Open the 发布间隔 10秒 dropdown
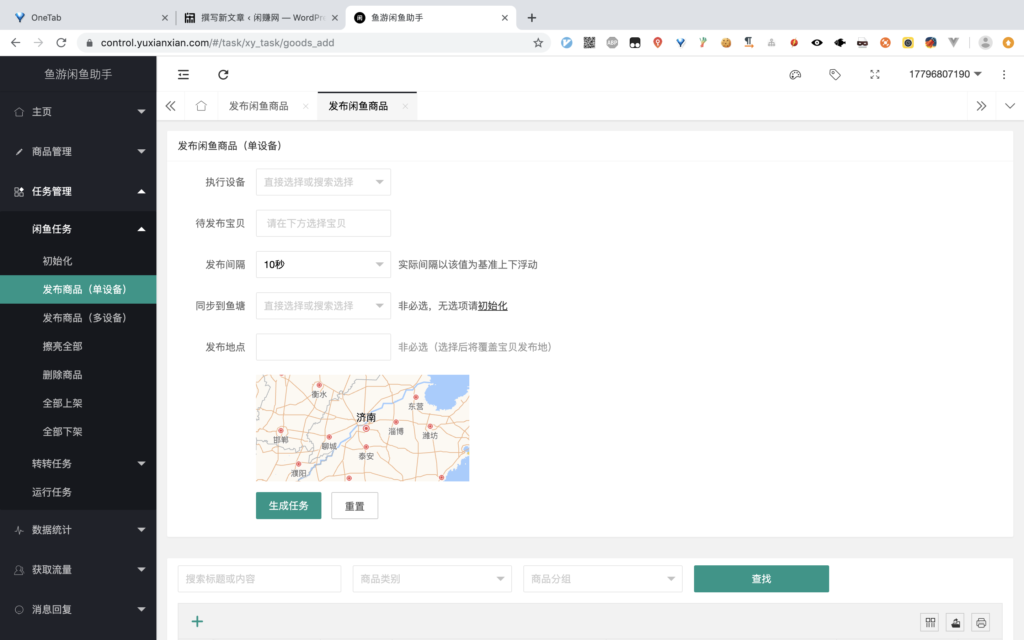This screenshot has width=1024, height=640. pos(323,265)
